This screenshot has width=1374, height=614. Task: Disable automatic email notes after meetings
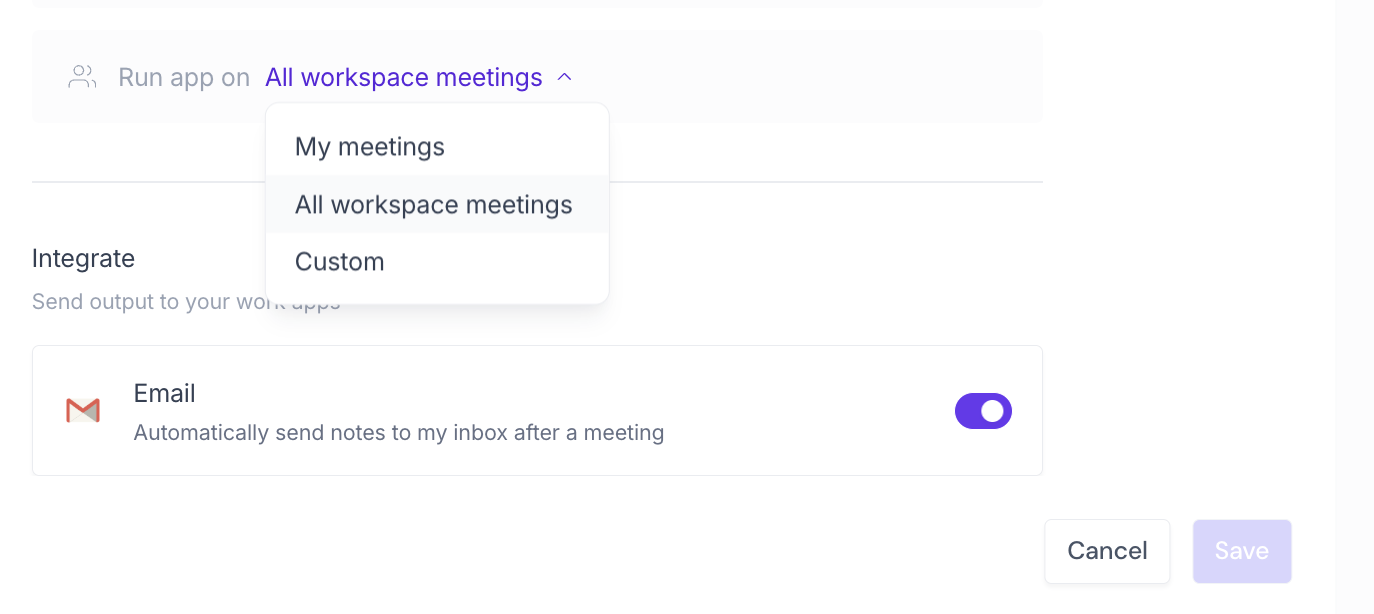pos(983,410)
